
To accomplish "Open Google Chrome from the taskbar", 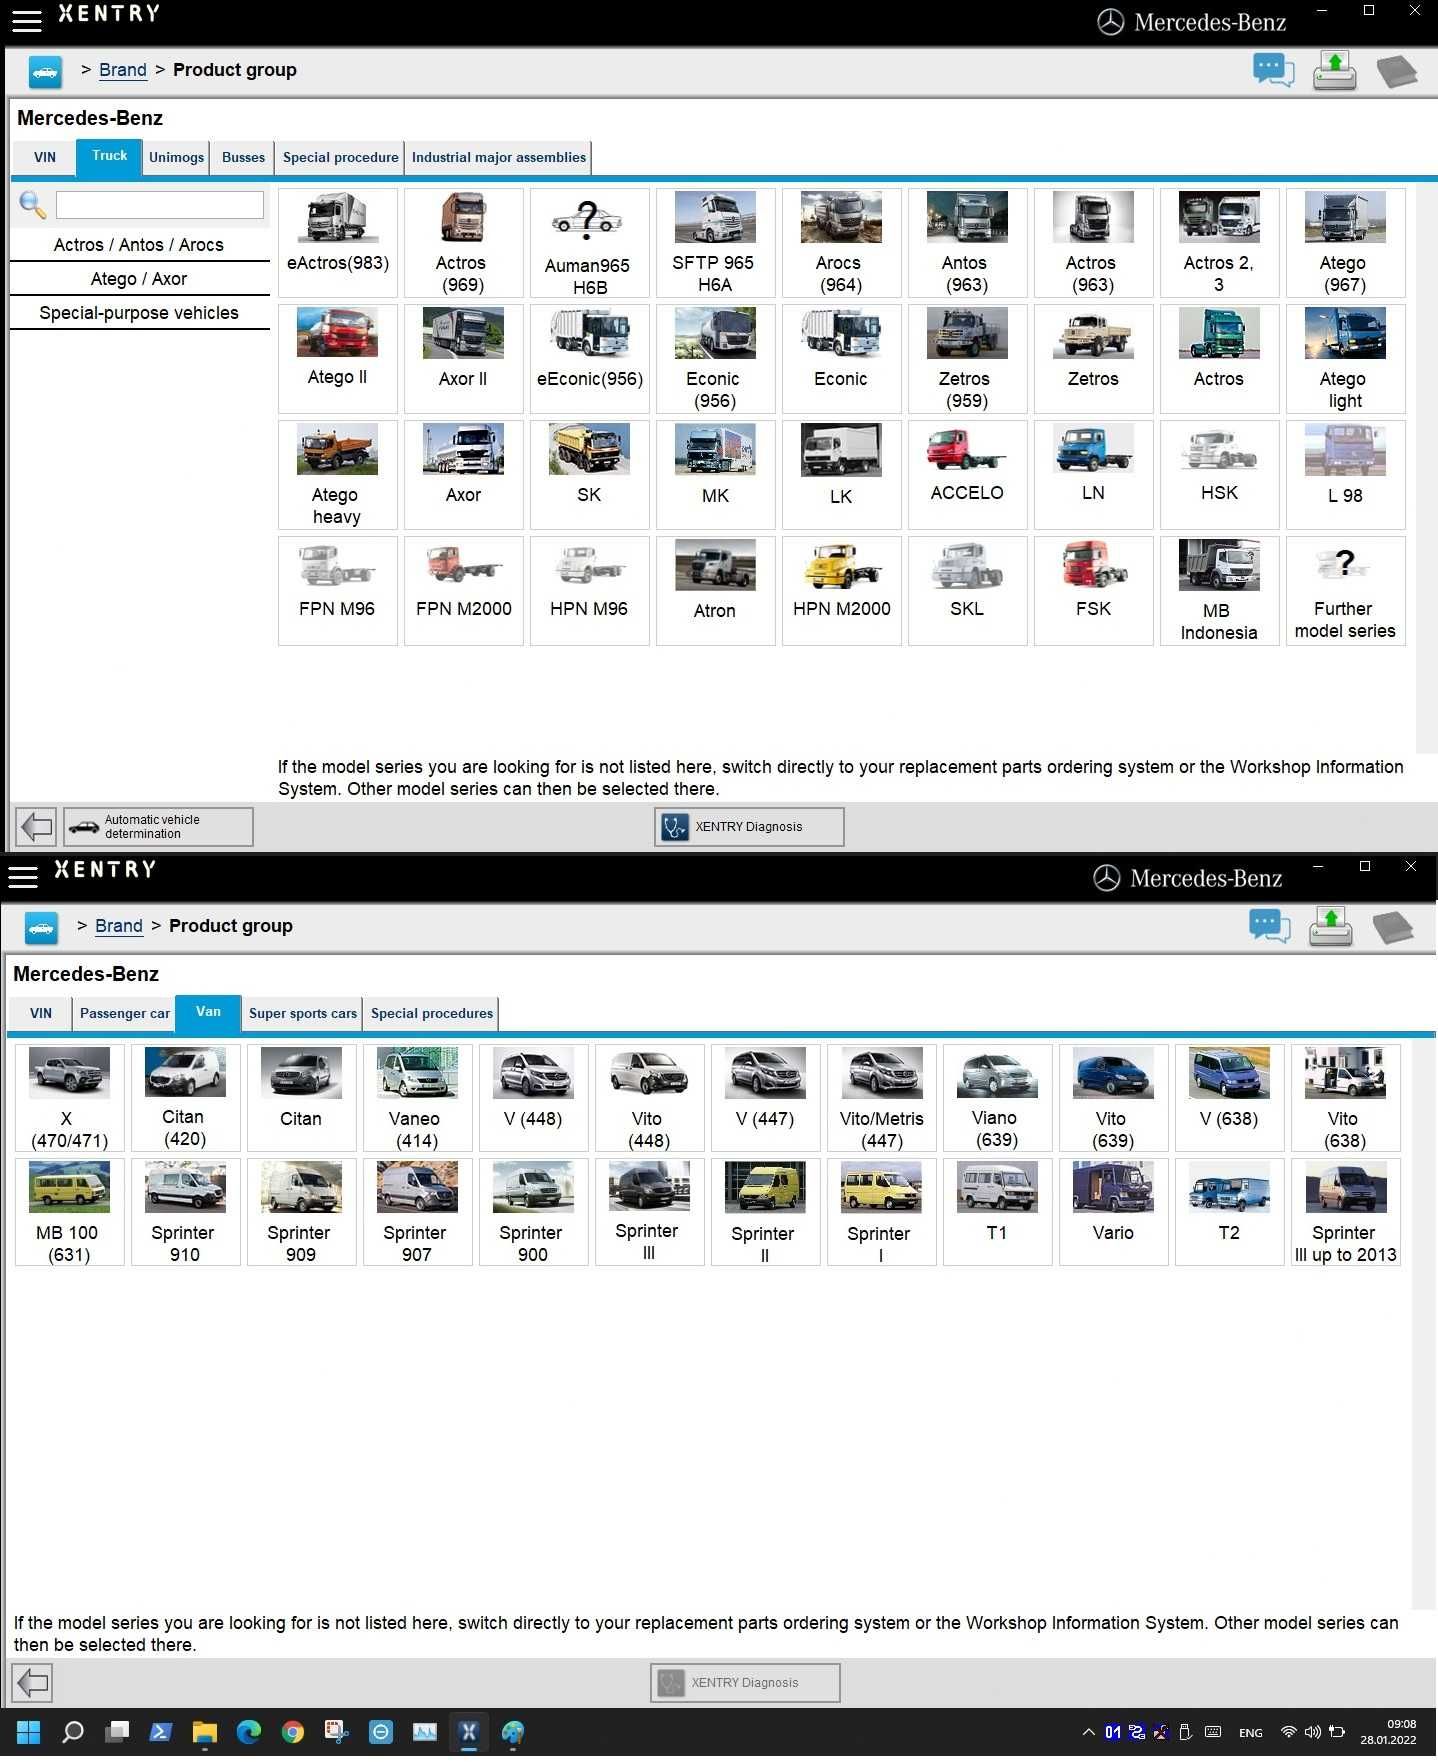I will (x=292, y=1732).
